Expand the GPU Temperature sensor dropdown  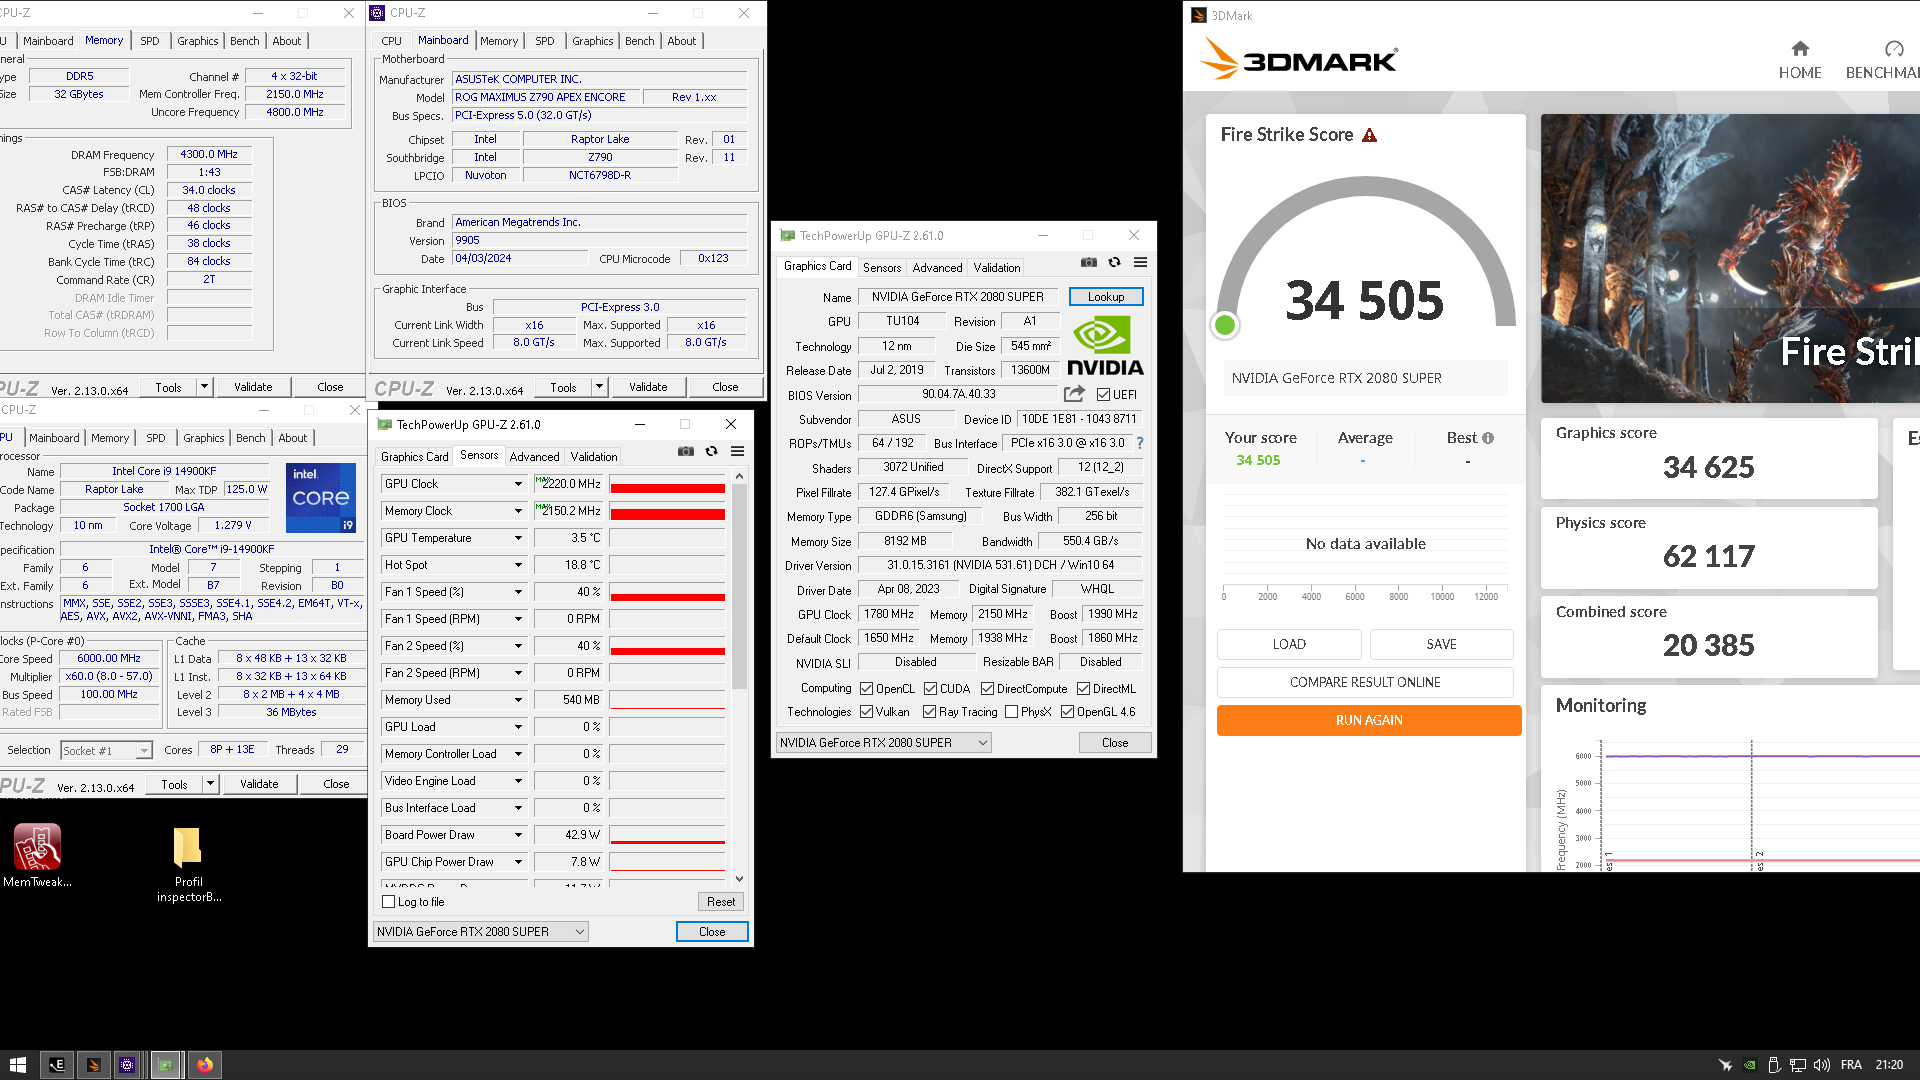point(518,538)
